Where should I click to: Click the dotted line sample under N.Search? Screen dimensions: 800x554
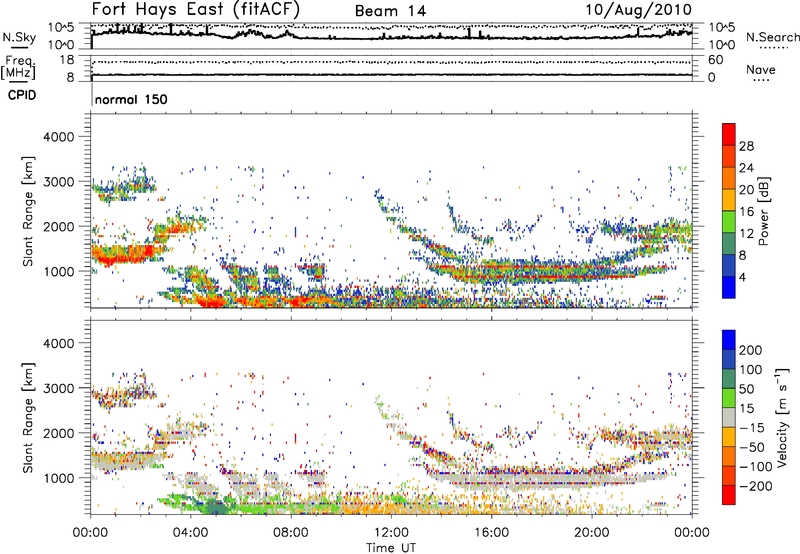[x=774, y=47]
